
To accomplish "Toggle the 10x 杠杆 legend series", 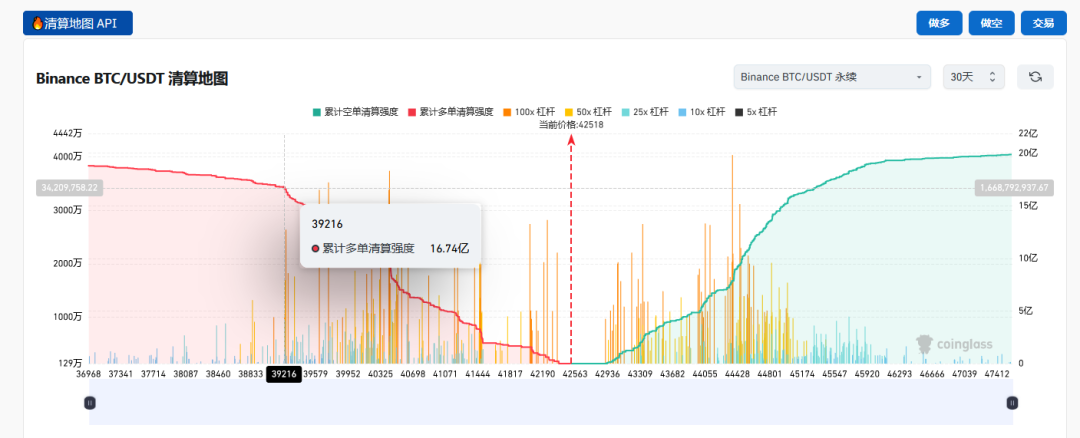I will 703,112.
